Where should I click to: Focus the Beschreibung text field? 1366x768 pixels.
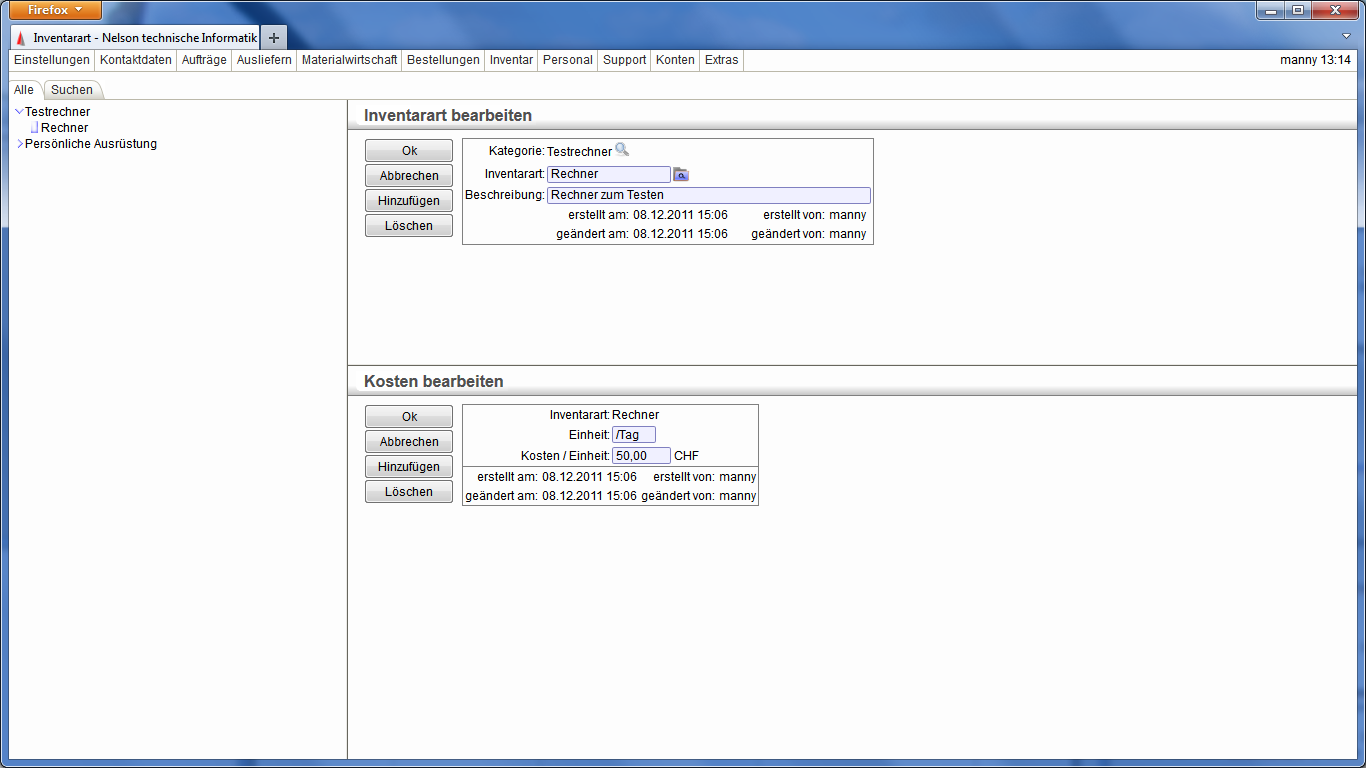(708, 195)
